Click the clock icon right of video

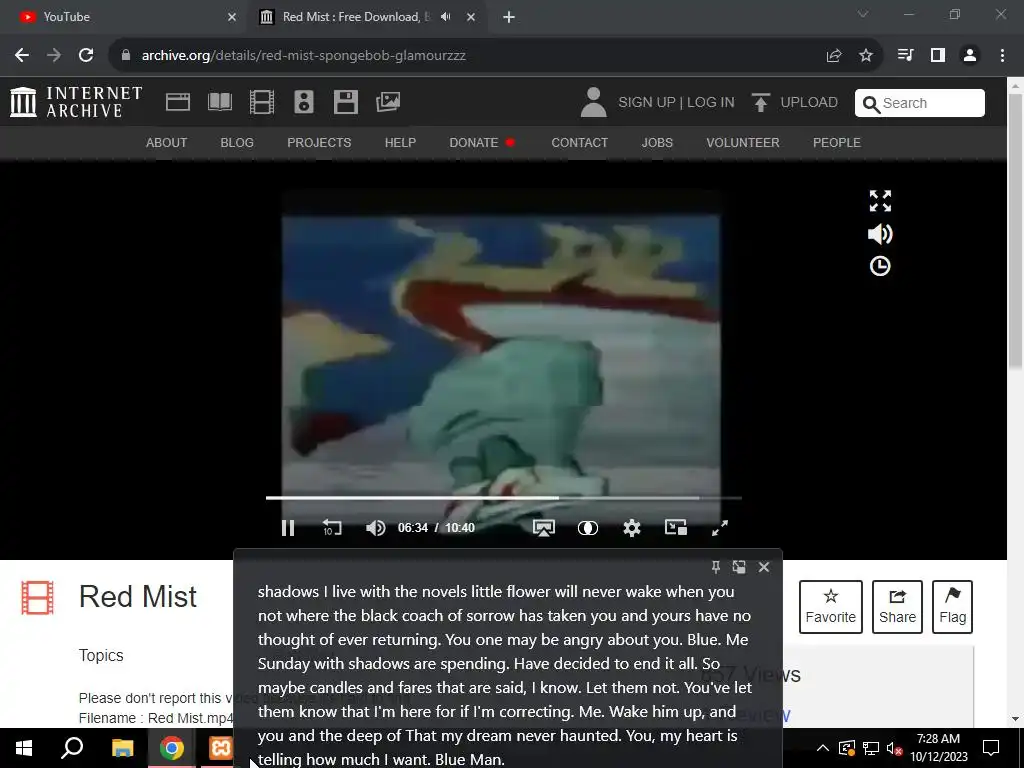point(880,266)
